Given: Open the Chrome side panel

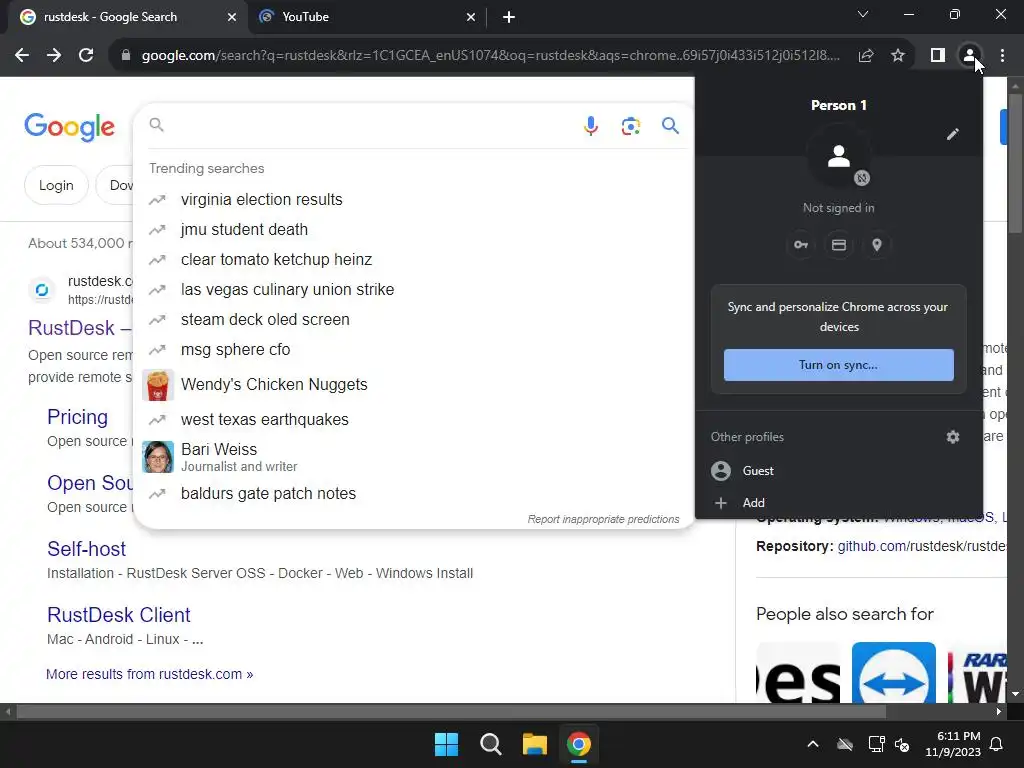Looking at the screenshot, I should pyautogui.click(x=938, y=56).
